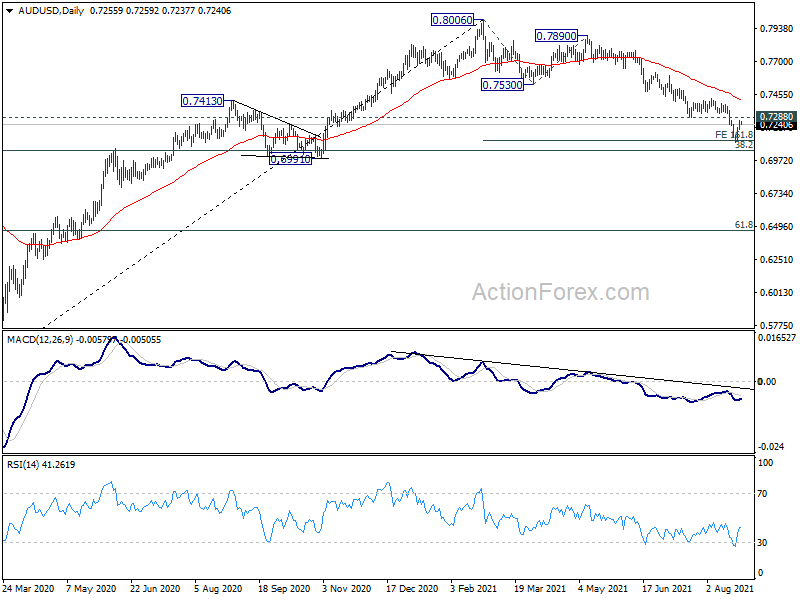Image resolution: width=800 pixels, height=600 pixels.
Task: Click the MACD scale value -0.024
Action: click(771, 446)
